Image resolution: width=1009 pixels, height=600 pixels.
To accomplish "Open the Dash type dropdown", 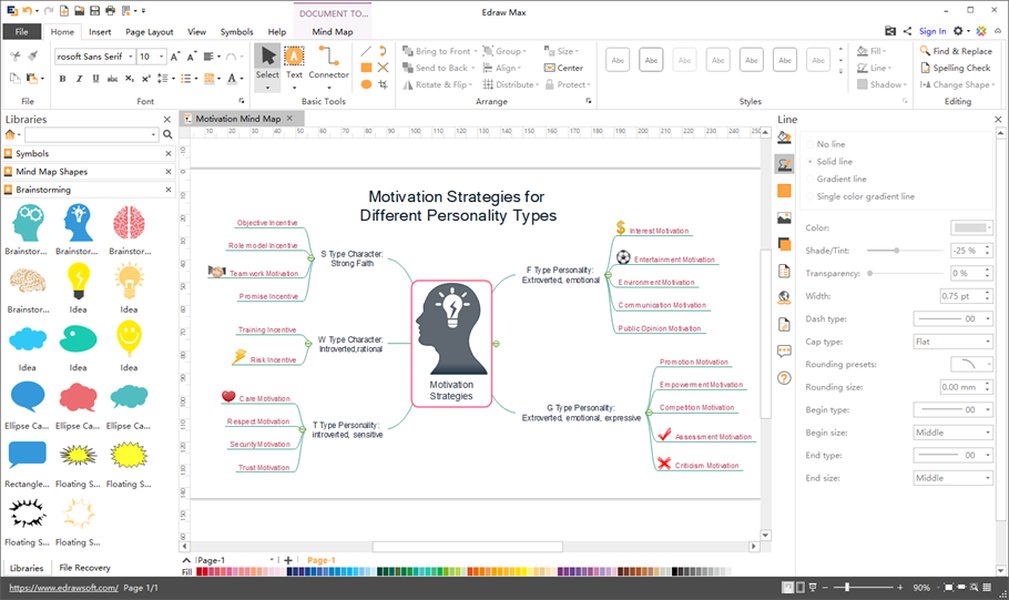I will (953, 319).
